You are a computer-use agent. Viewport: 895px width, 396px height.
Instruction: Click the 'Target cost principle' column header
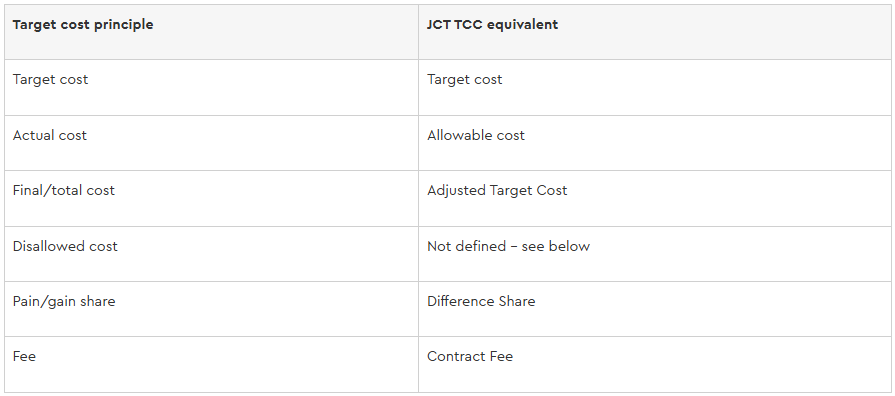click(x=211, y=32)
